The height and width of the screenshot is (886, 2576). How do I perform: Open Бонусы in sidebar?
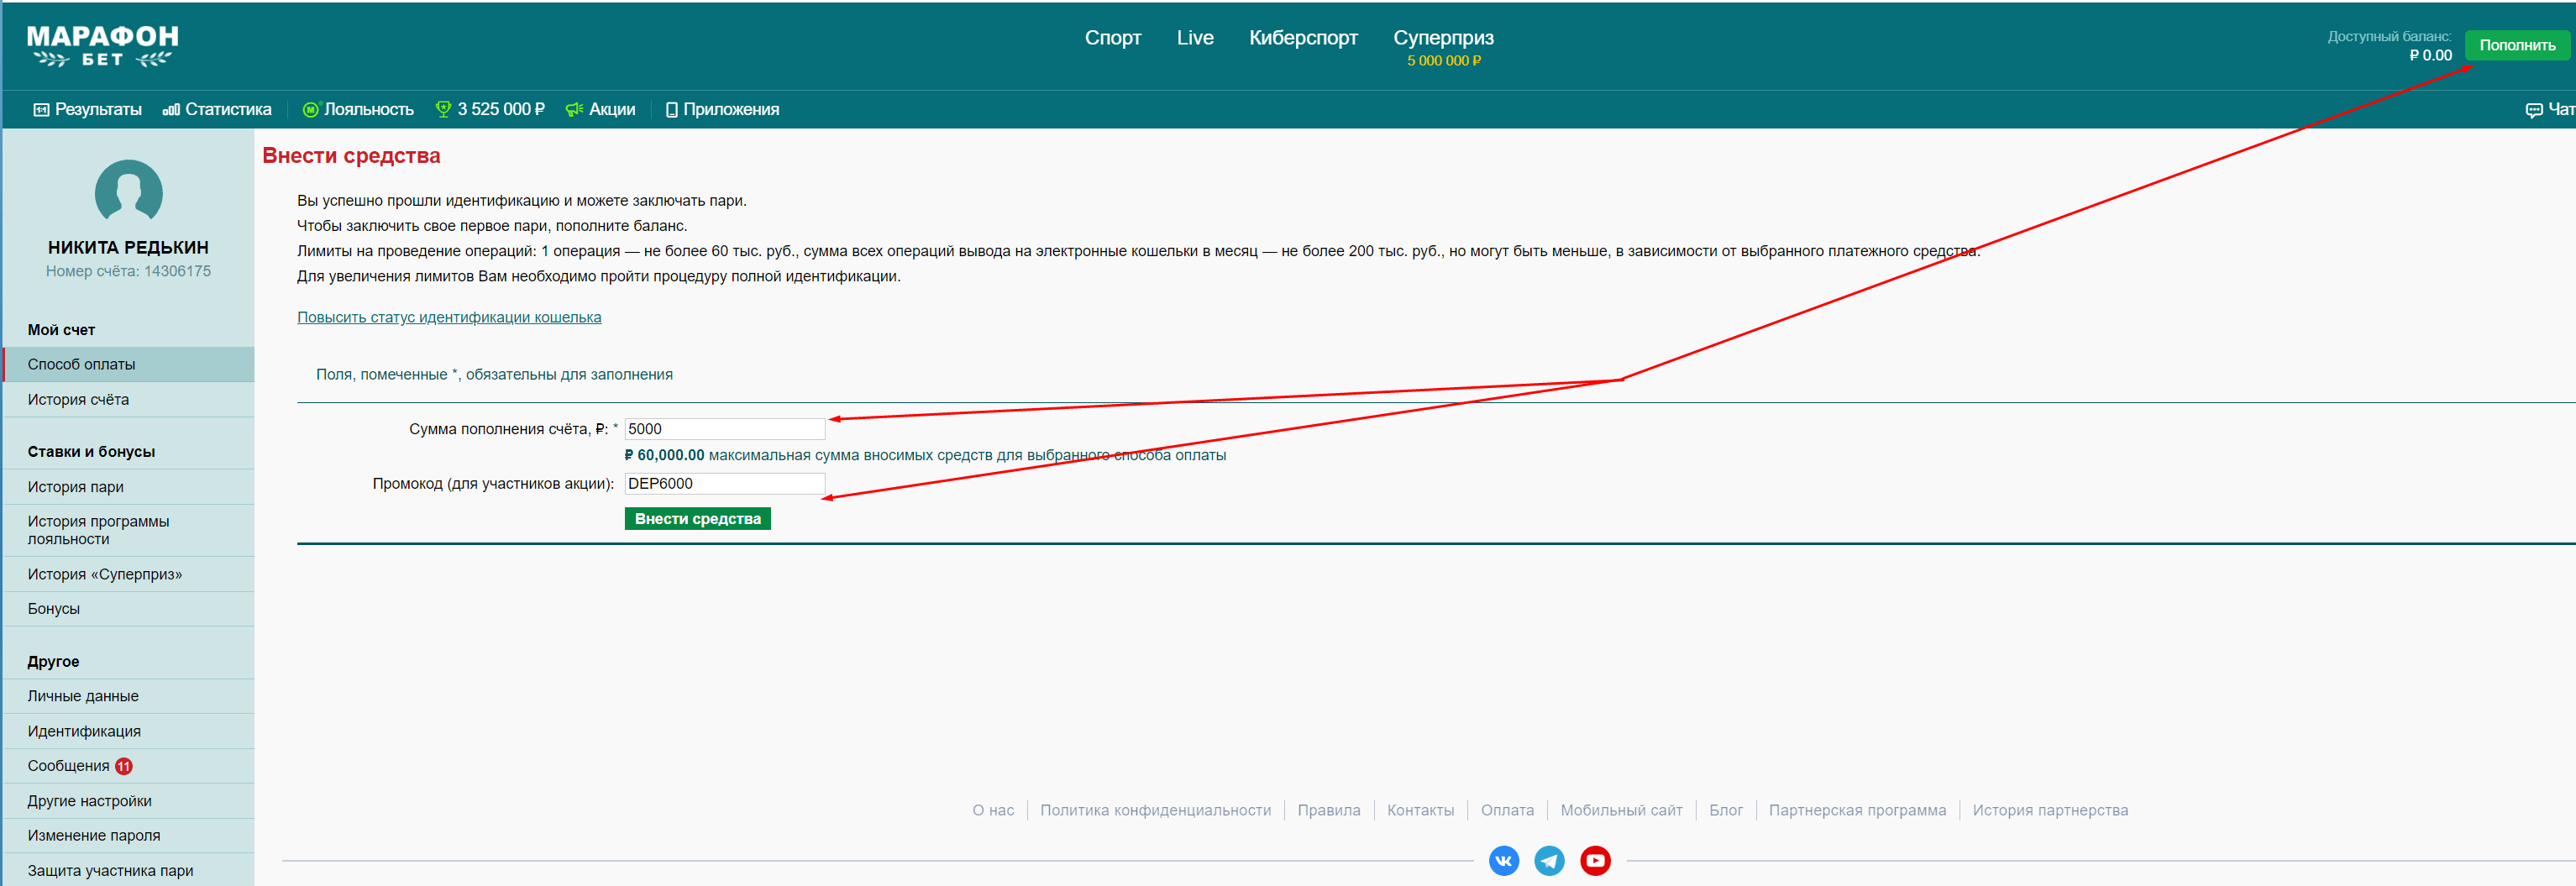[128, 609]
